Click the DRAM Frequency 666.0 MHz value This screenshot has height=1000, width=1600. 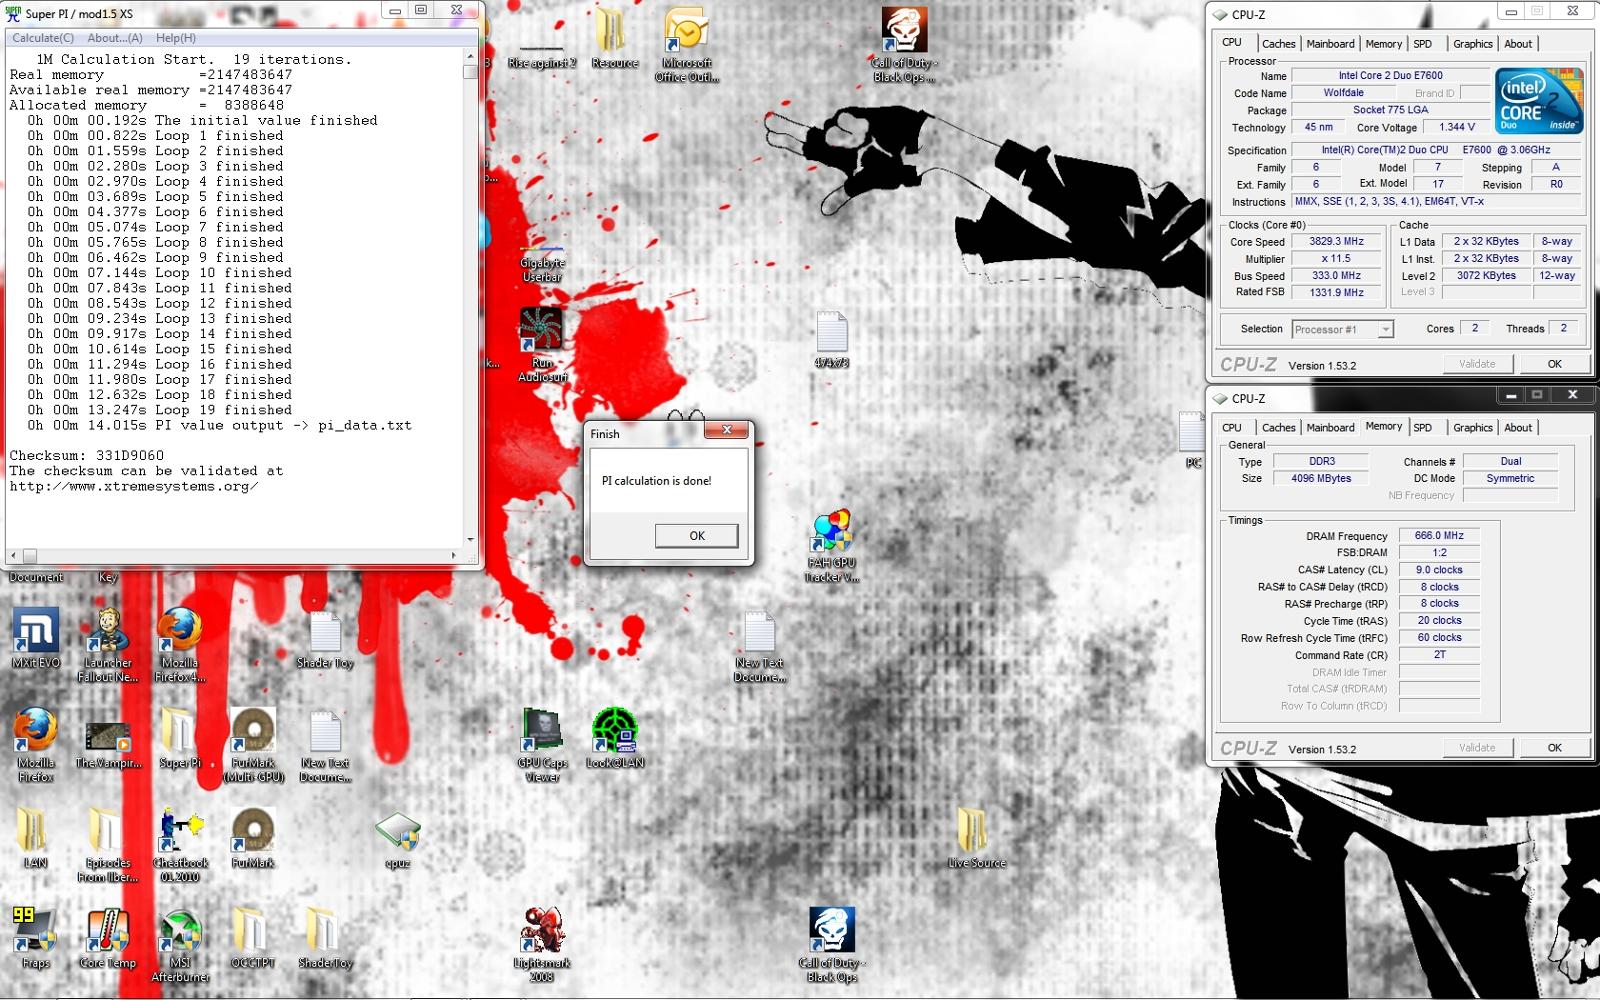1439,536
